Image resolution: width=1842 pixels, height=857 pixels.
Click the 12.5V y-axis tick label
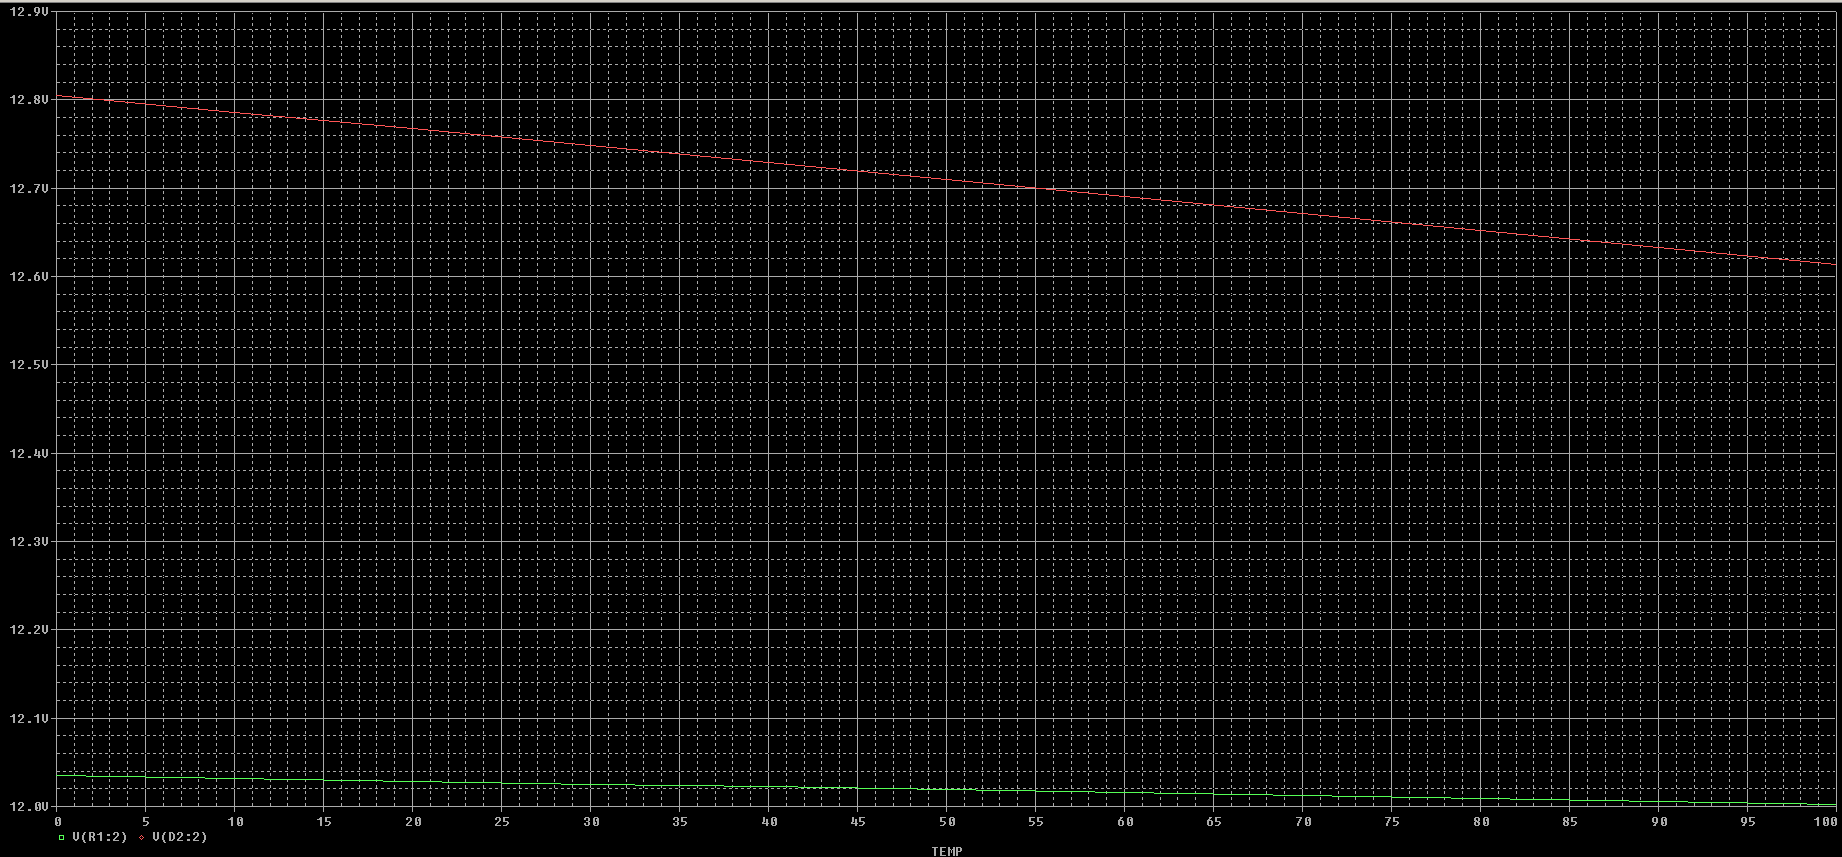[x=28, y=365]
